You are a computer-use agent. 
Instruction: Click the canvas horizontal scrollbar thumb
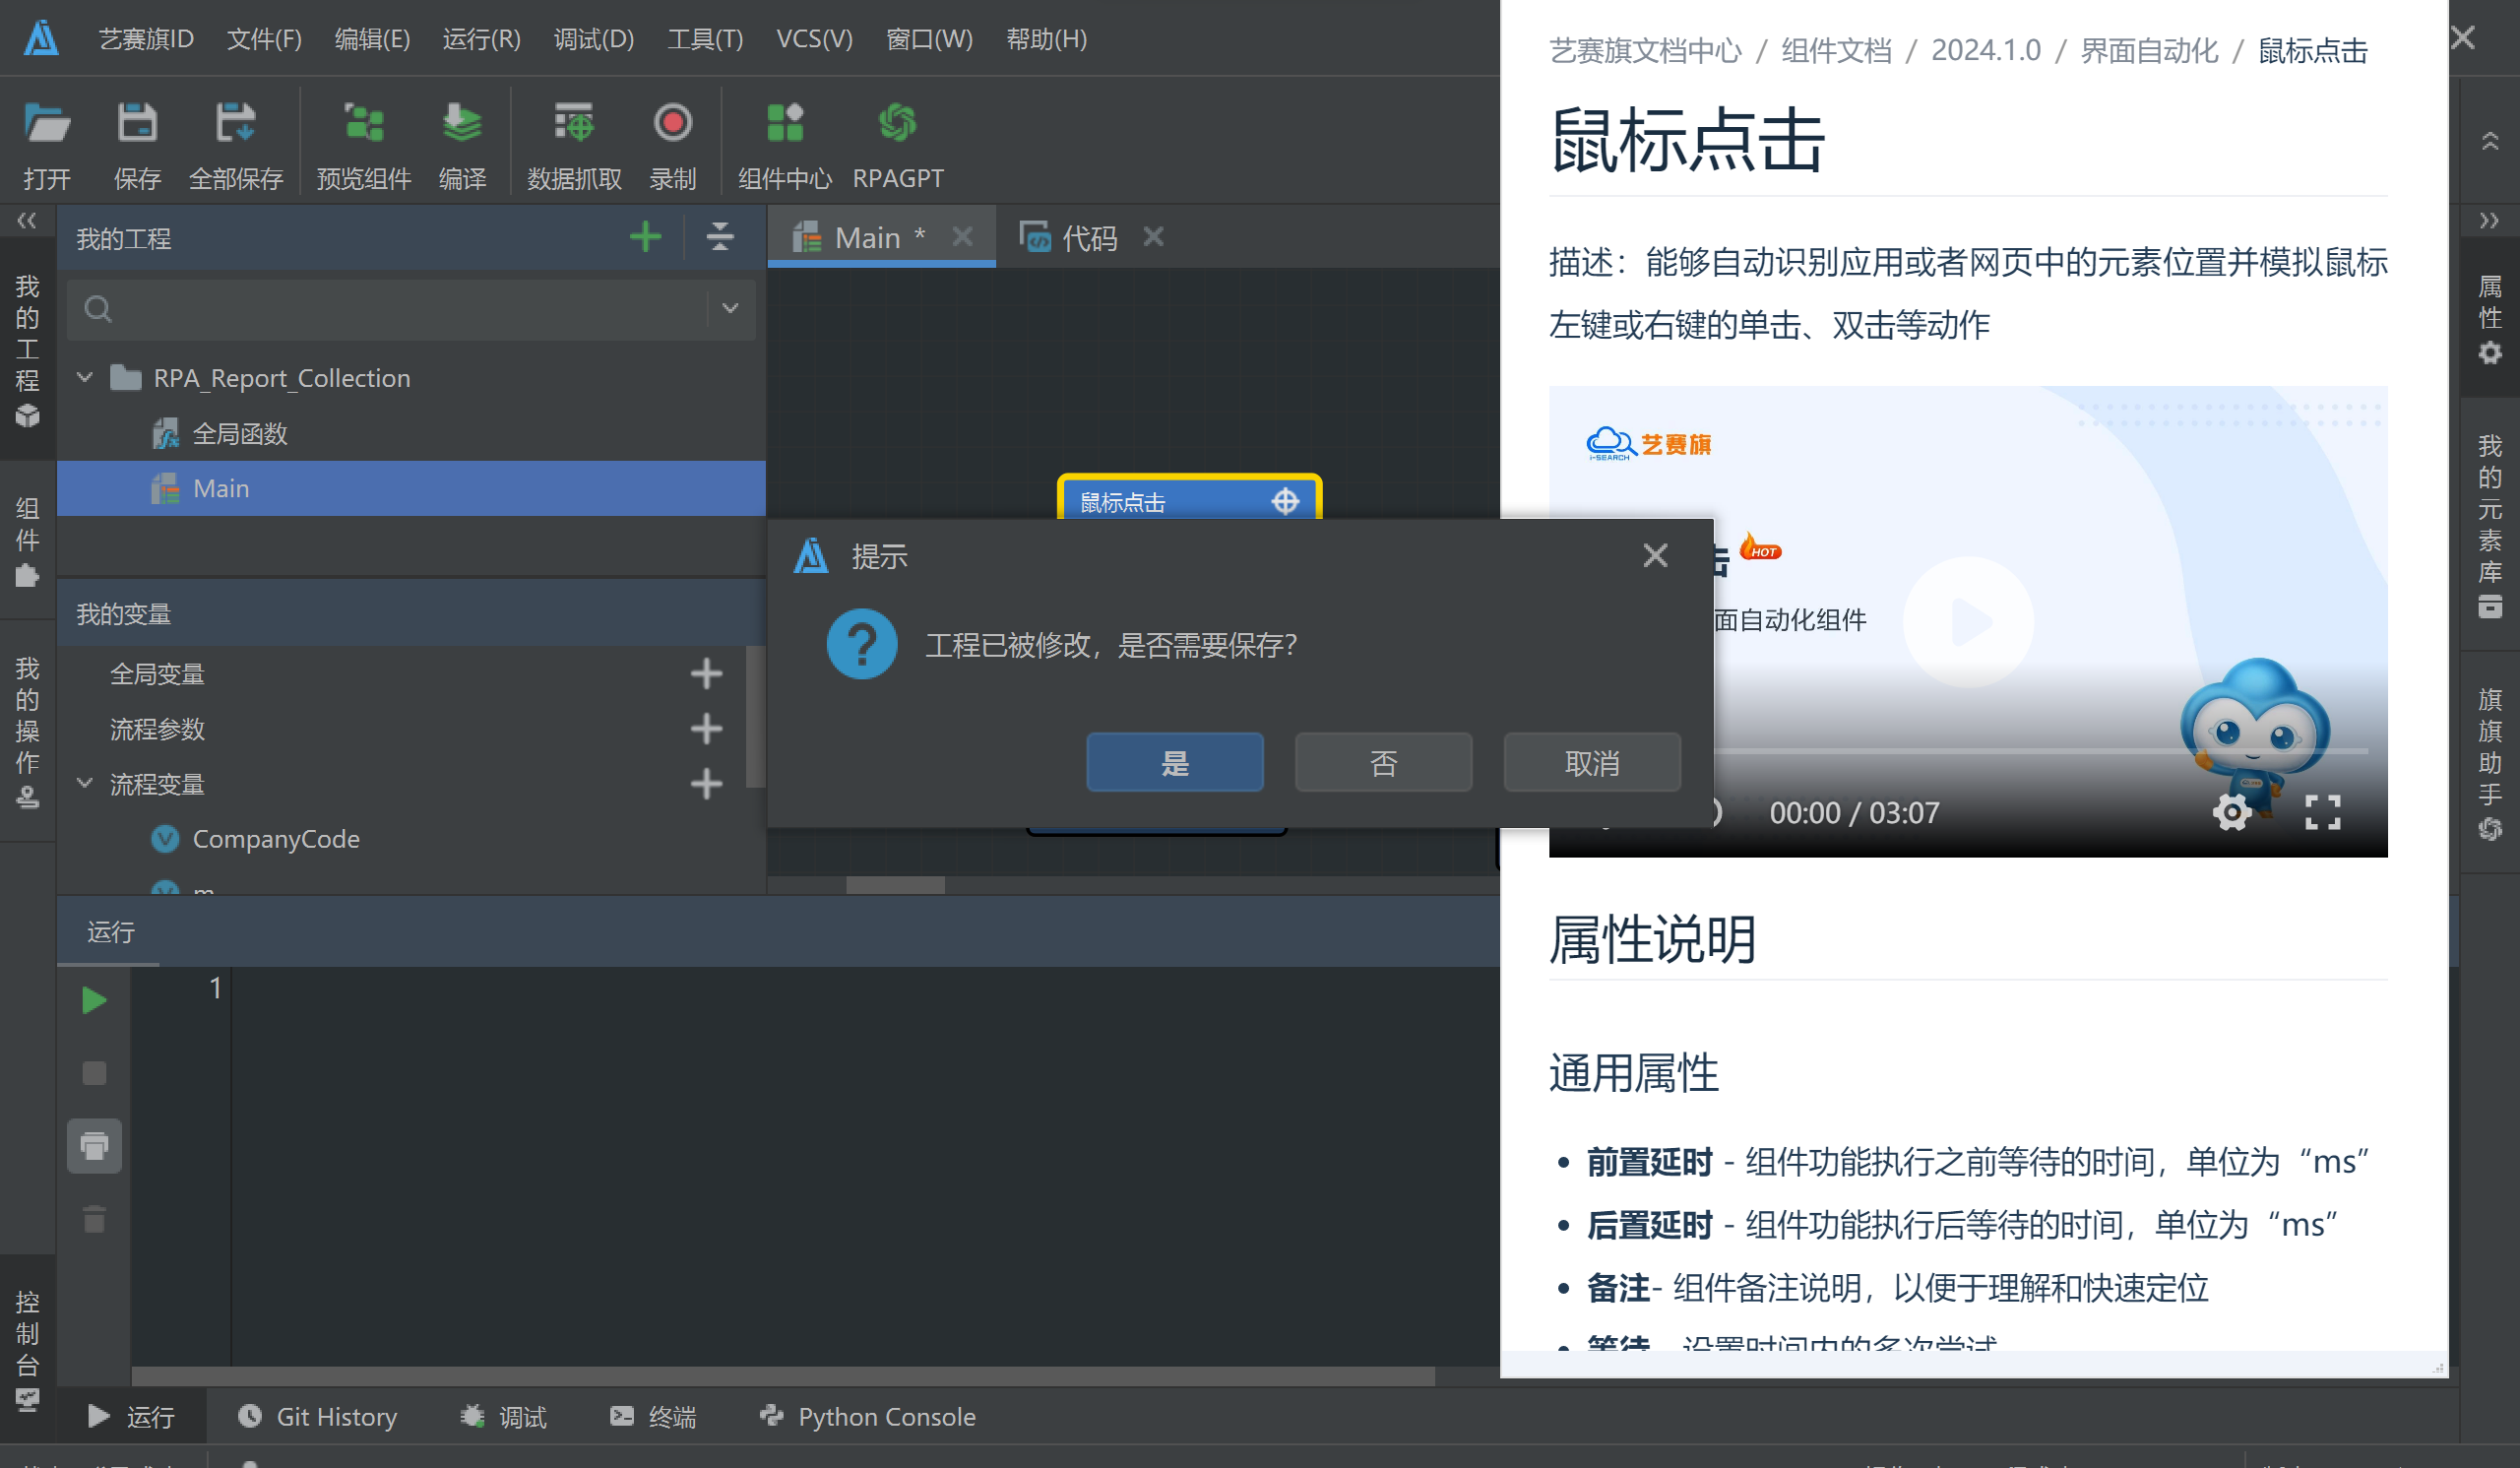(x=895, y=884)
